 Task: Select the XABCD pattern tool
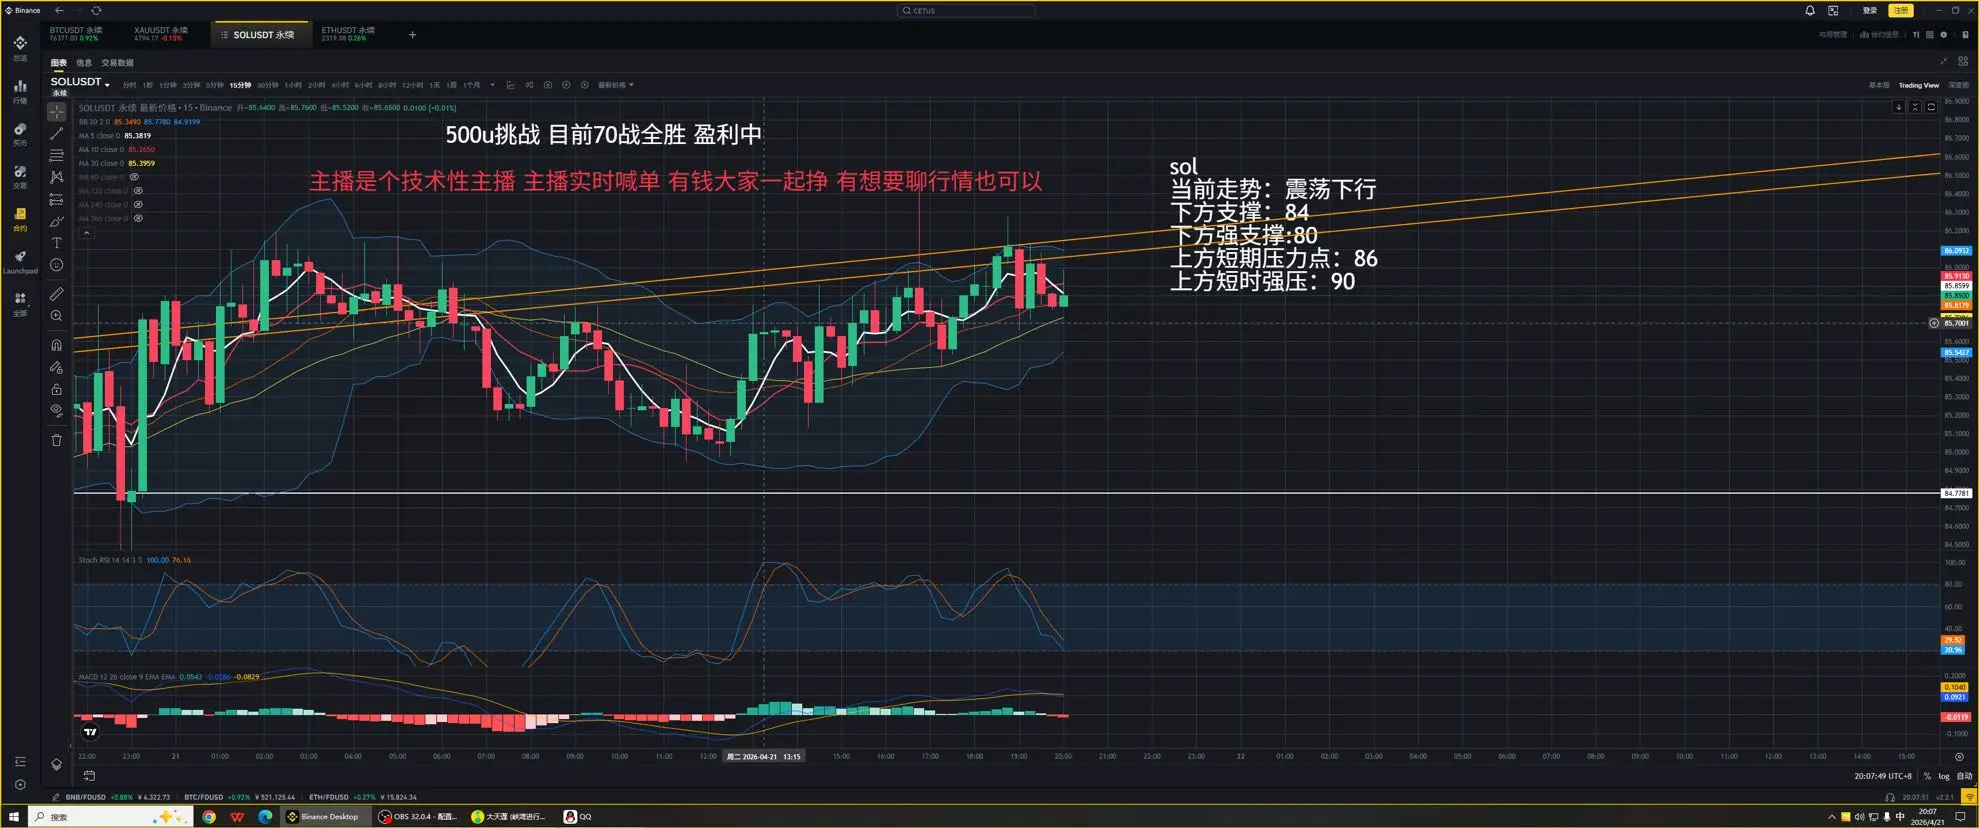pyautogui.click(x=56, y=177)
